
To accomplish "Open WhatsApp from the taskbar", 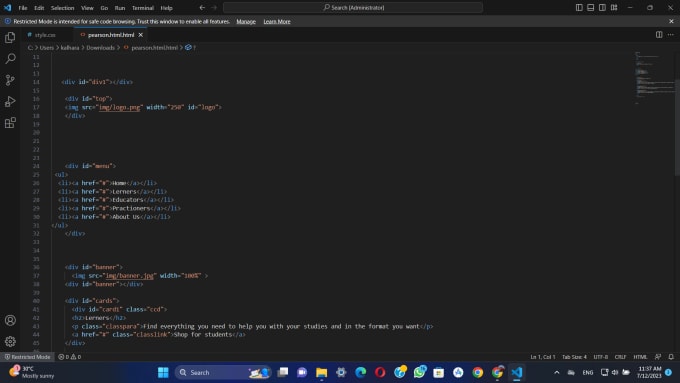I will pyautogui.click(x=419, y=373).
